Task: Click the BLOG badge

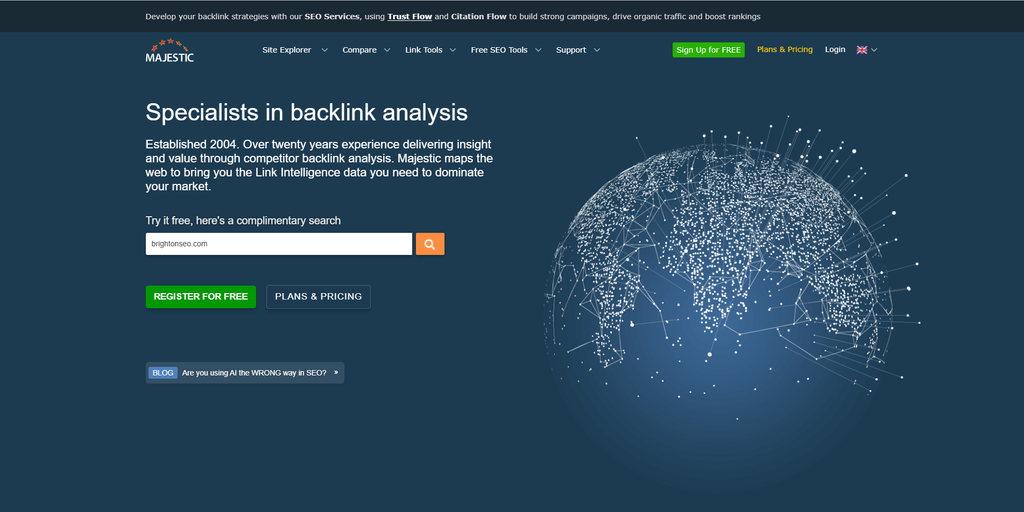Action: 163,373
